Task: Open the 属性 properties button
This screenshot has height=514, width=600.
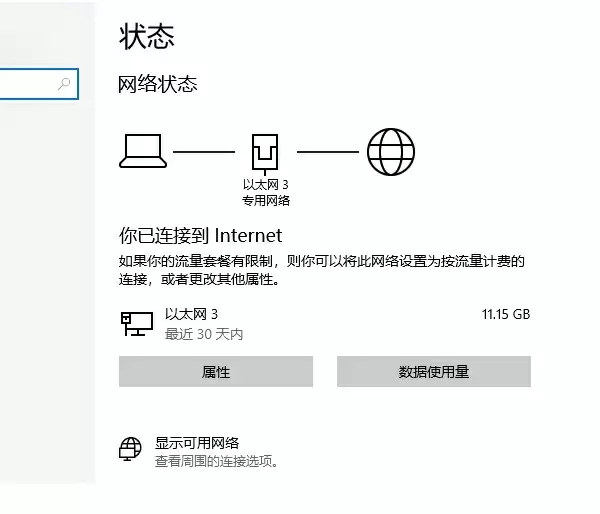Action: (215, 372)
